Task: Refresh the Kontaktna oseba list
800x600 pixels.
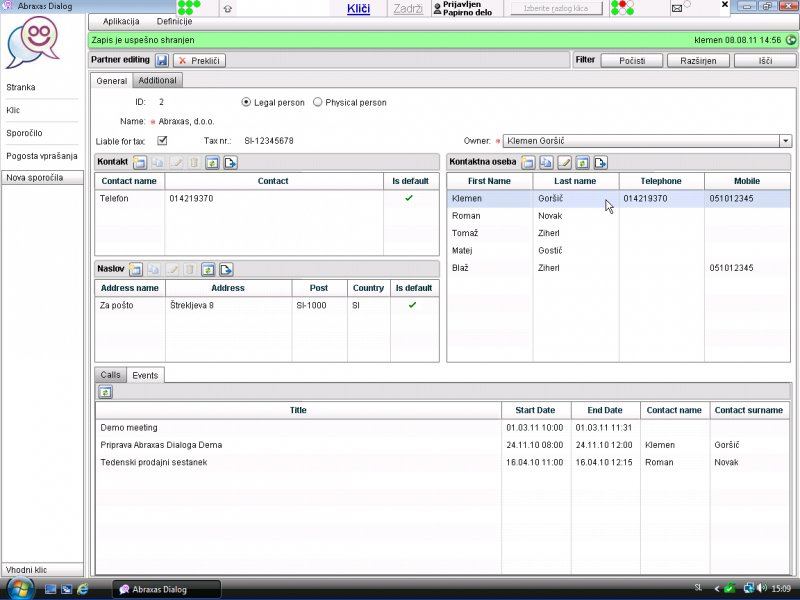Action: [x=582, y=163]
